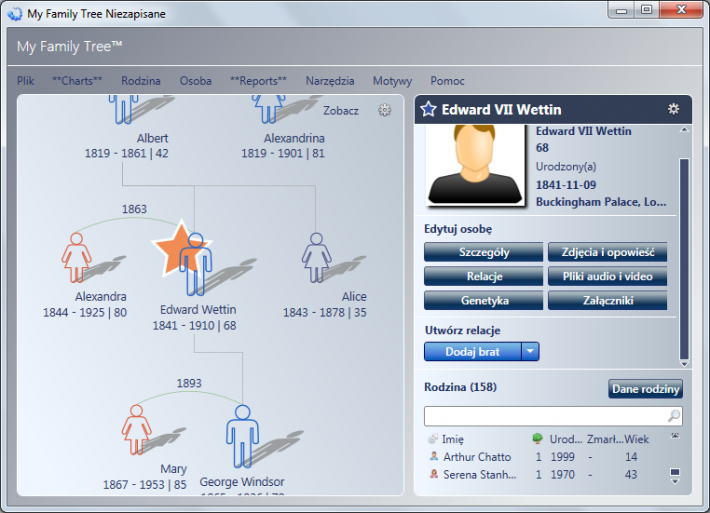710x513 pixels.
Task: Click the search magnifier in the family filter
Action: pyautogui.click(x=674, y=416)
